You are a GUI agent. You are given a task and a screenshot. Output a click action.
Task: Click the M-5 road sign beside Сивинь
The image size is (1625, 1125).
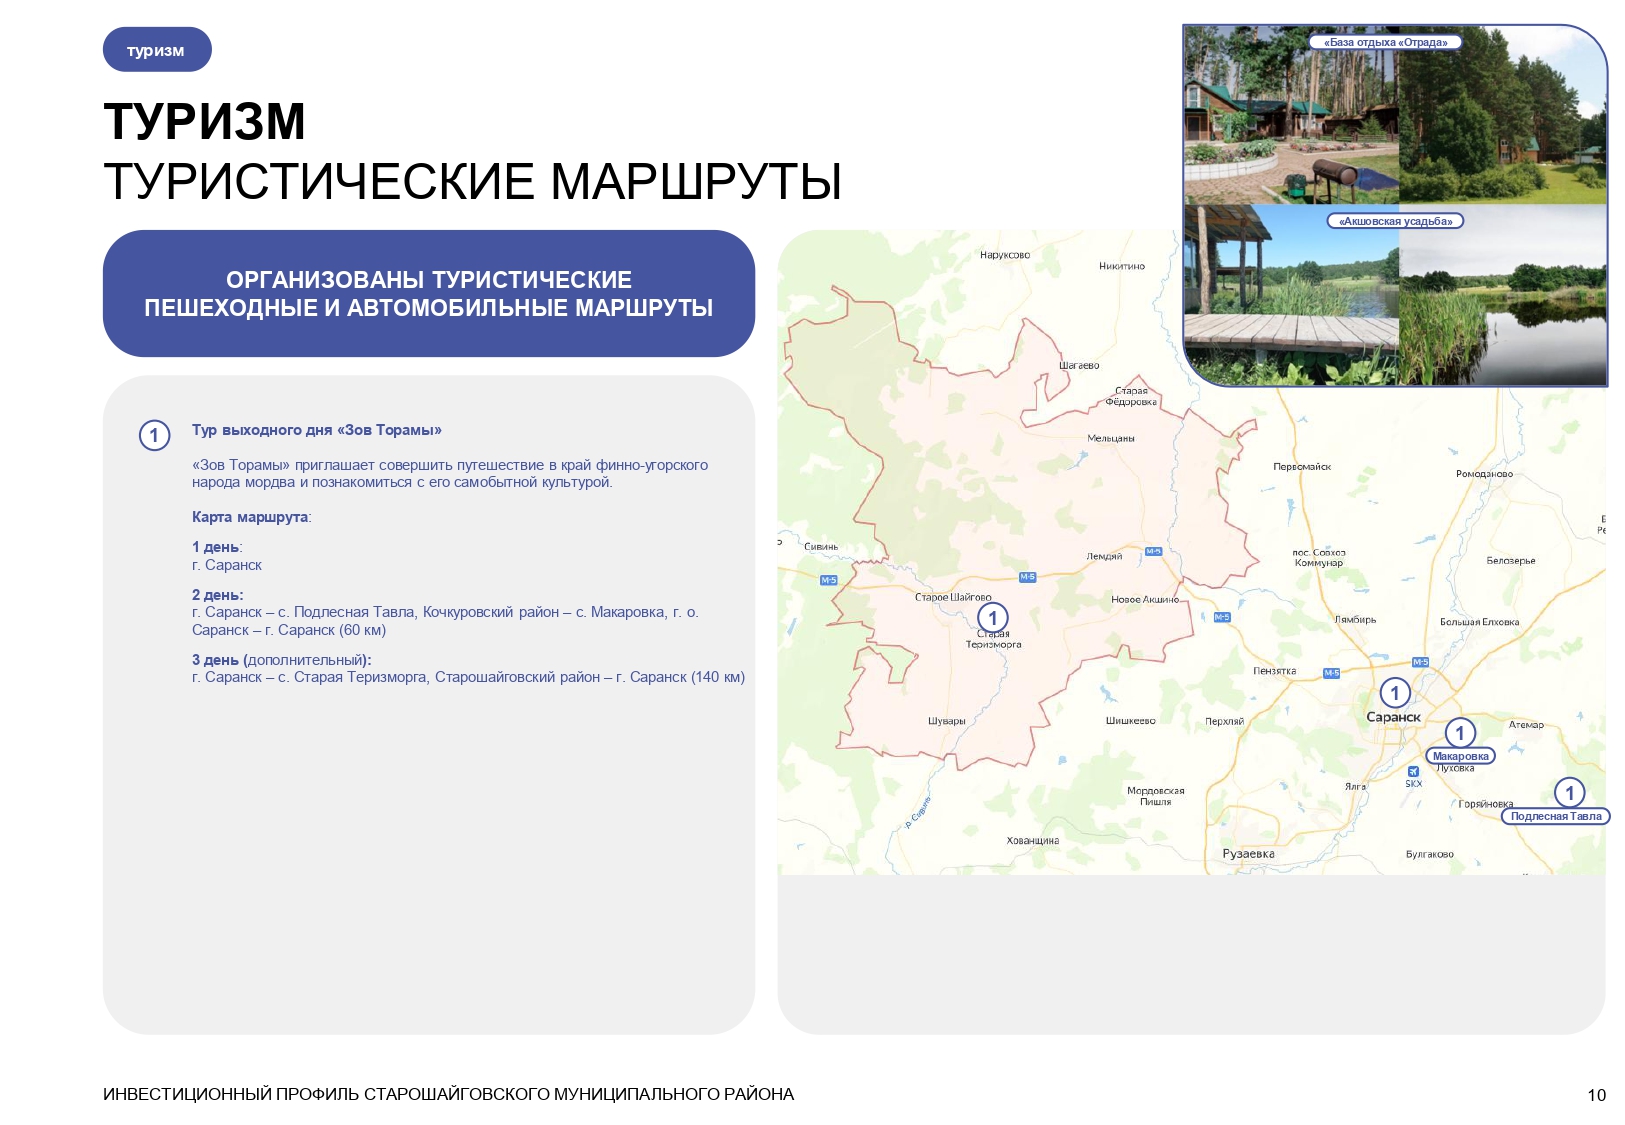(828, 580)
